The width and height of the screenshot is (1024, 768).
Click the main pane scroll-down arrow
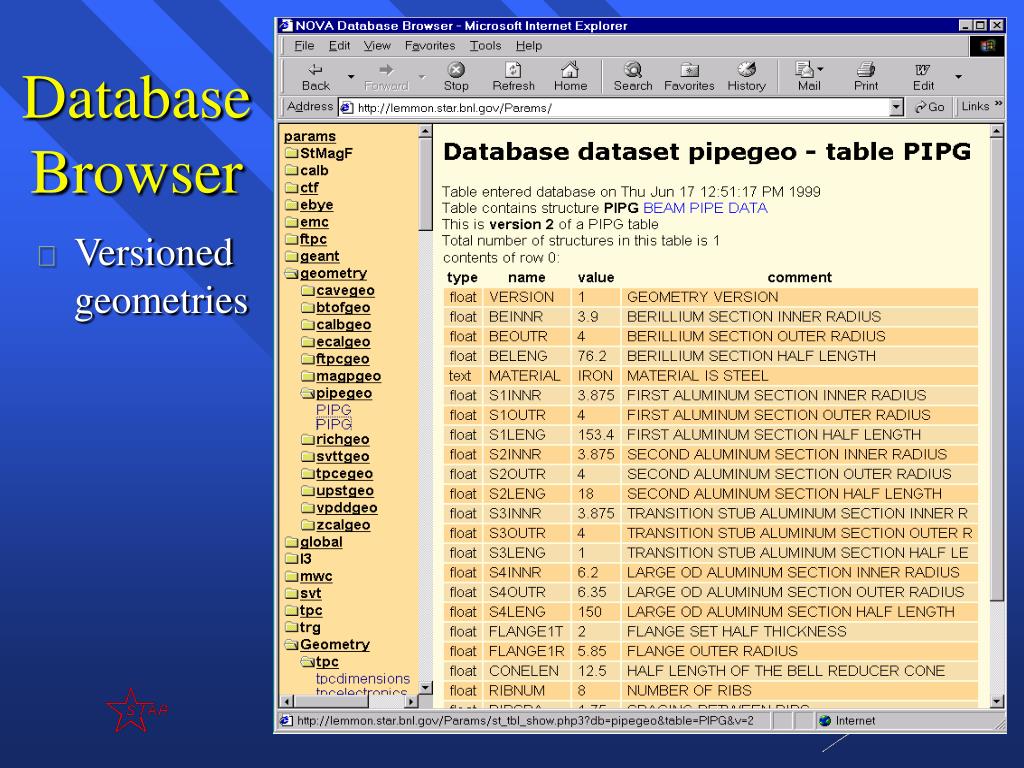coord(997,701)
